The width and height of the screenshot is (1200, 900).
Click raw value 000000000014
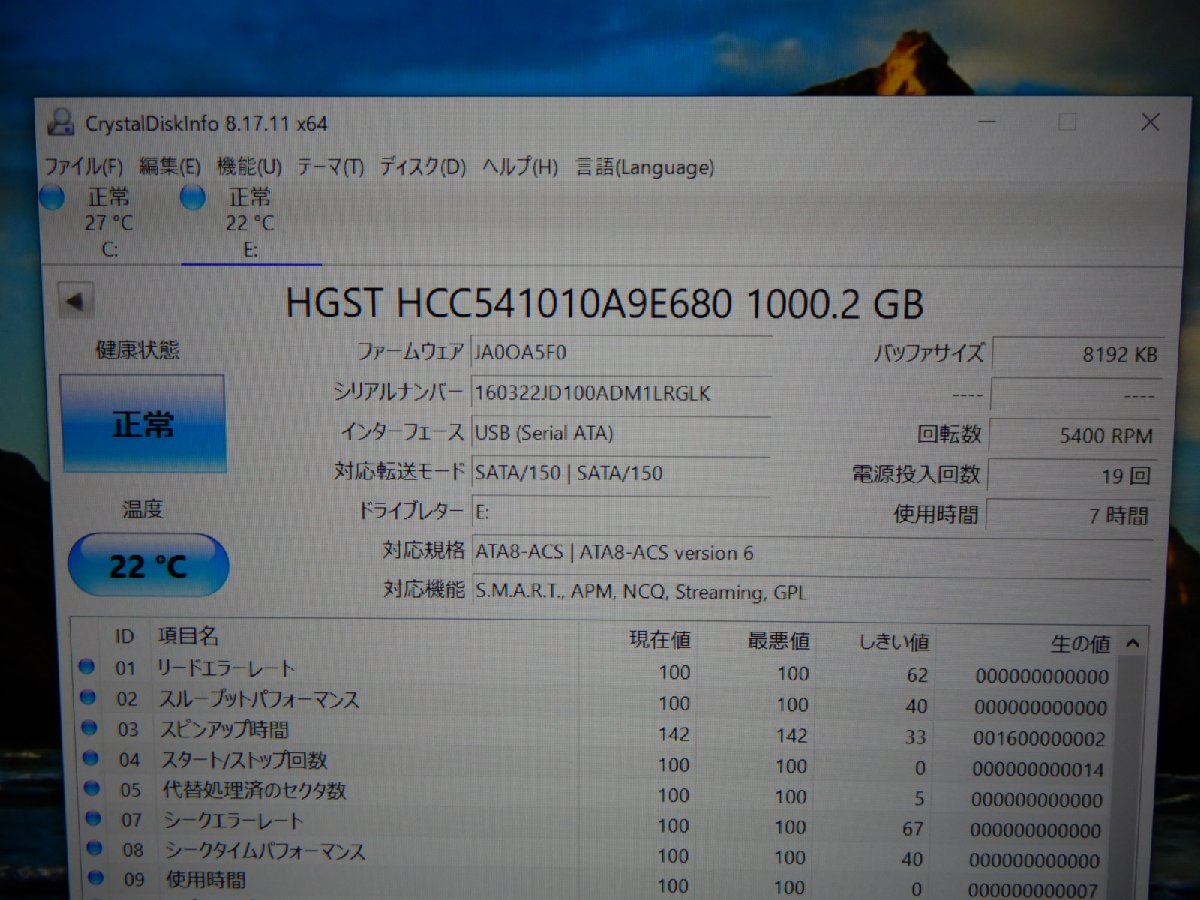(x=1039, y=770)
